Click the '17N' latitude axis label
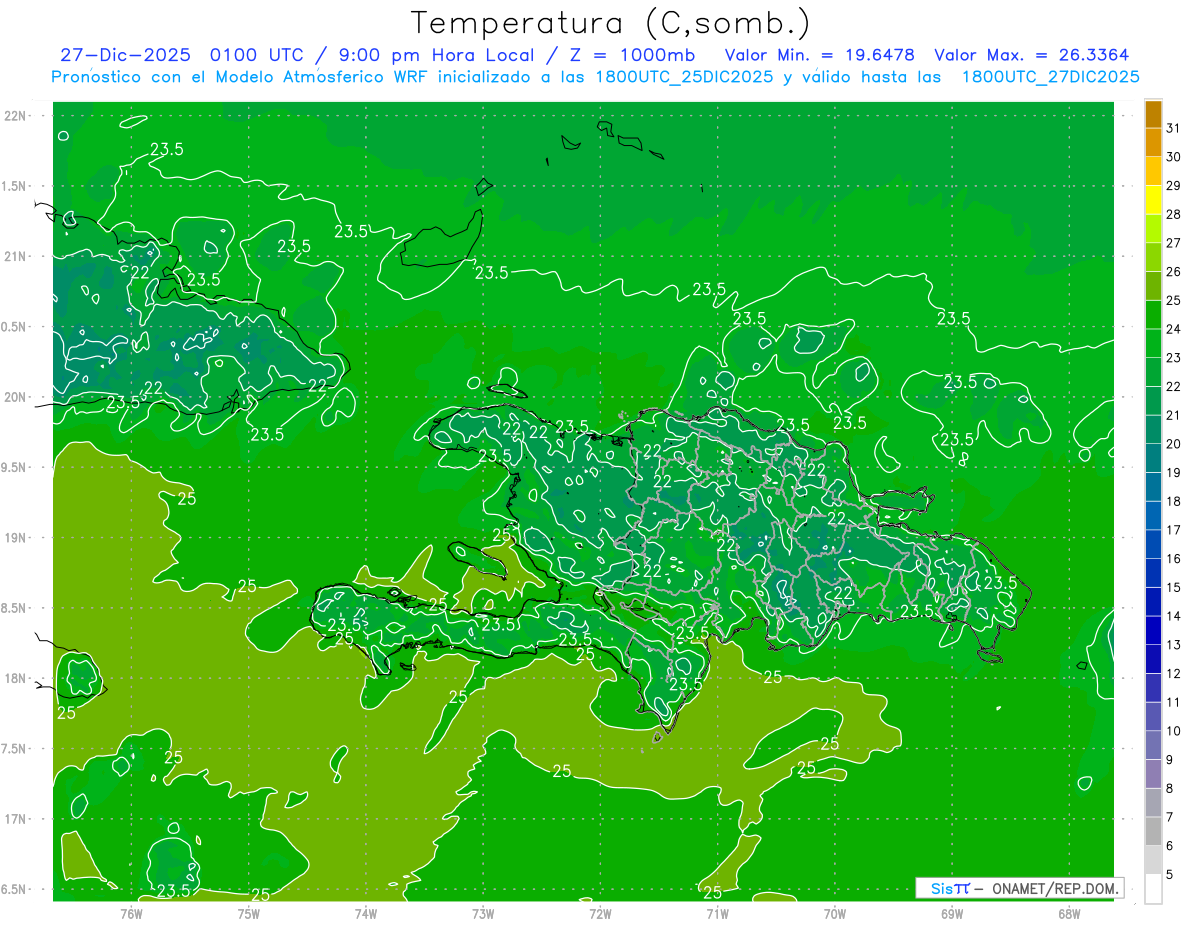This screenshot has height=927, width=1200. tap(16, 819)
